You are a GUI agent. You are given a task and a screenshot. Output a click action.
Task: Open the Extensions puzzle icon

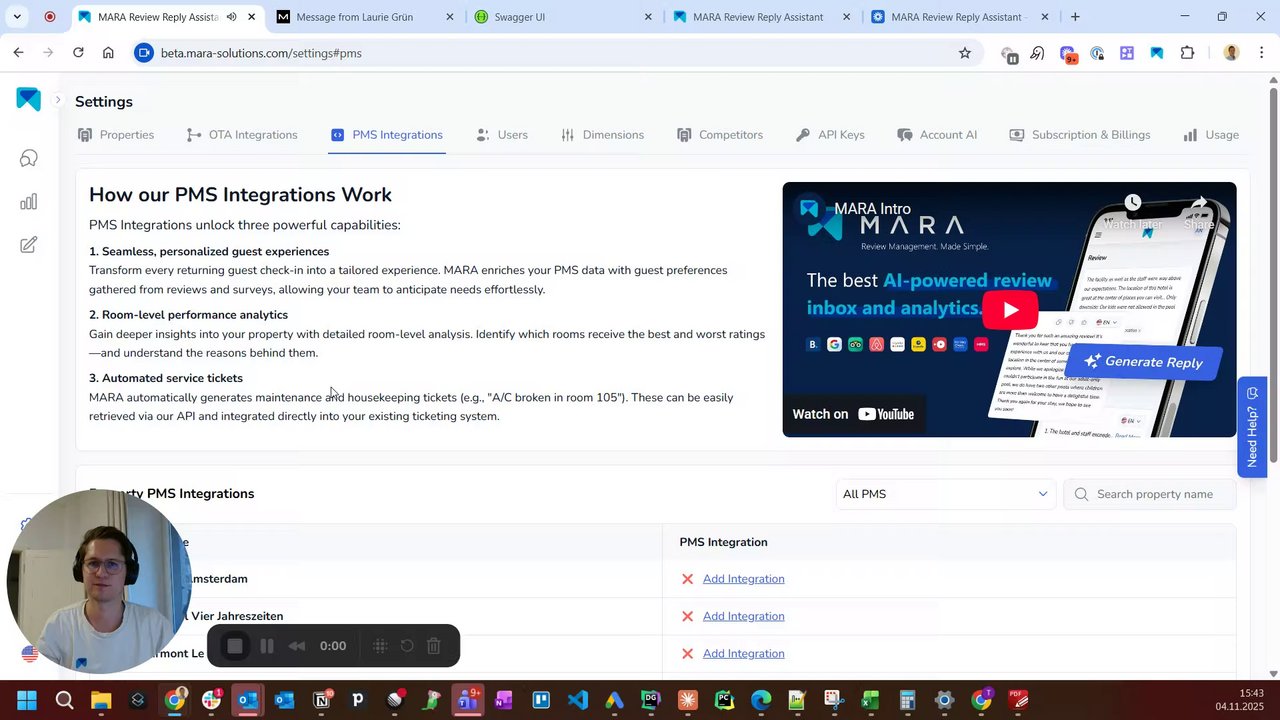tap(1188, 53)
